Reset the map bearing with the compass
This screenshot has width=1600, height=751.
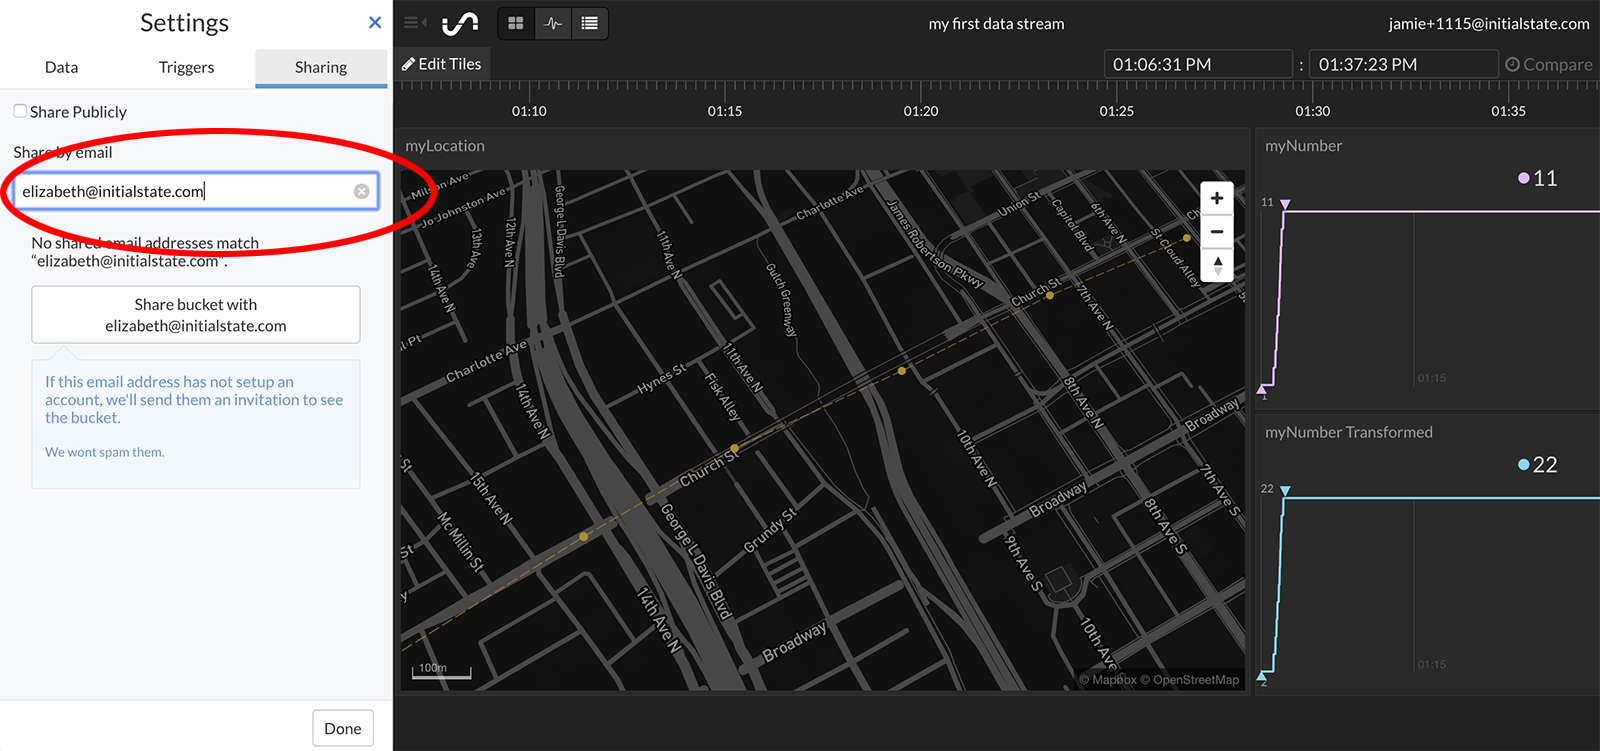coord(1216,265)
